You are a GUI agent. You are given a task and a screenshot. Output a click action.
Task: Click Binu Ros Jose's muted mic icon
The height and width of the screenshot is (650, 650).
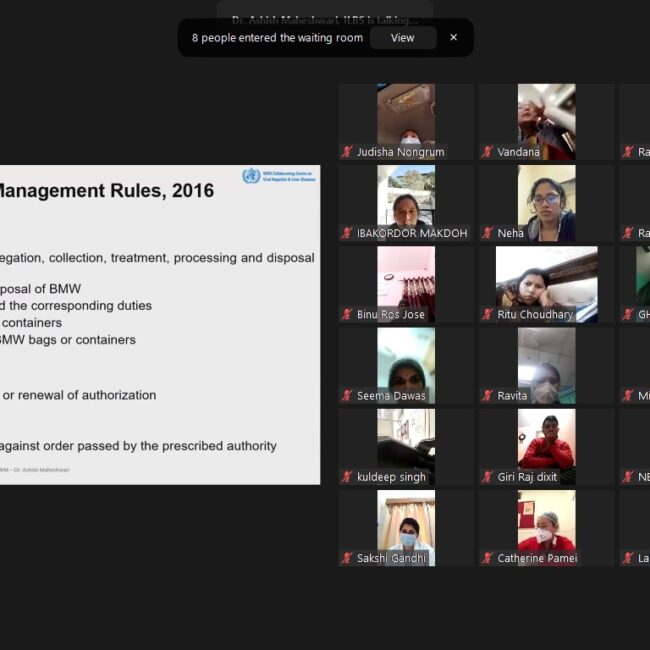[x=347, y=314]
